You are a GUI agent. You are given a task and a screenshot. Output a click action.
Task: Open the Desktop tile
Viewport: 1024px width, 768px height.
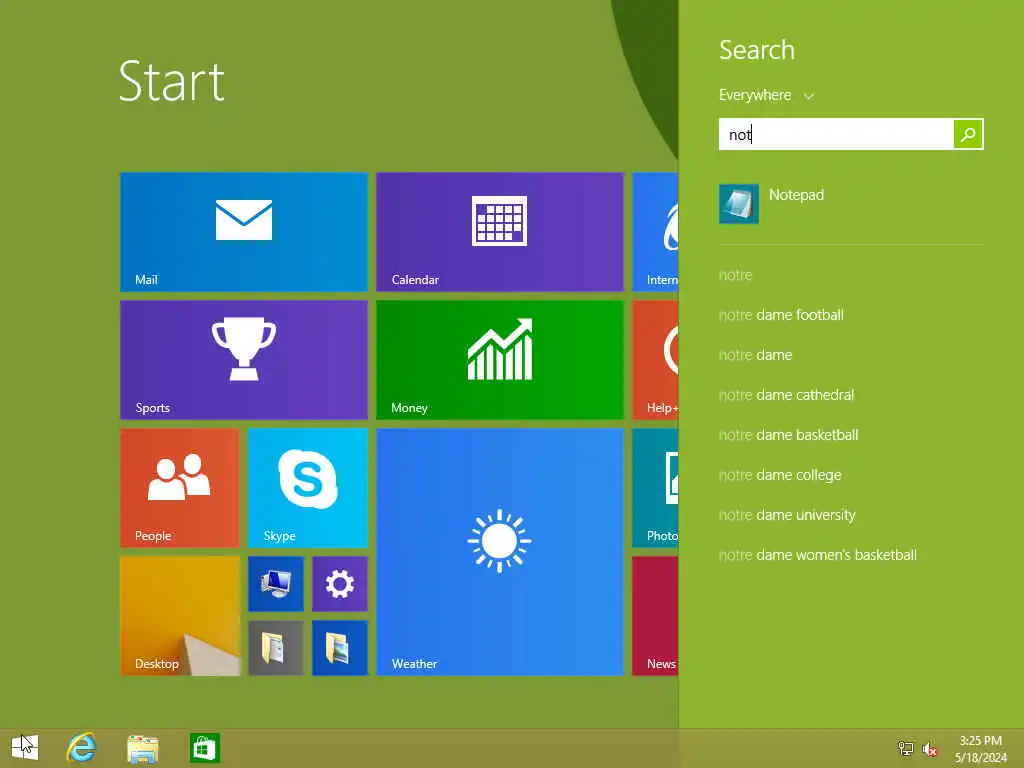pyautogui.click(x=180, y=616)
